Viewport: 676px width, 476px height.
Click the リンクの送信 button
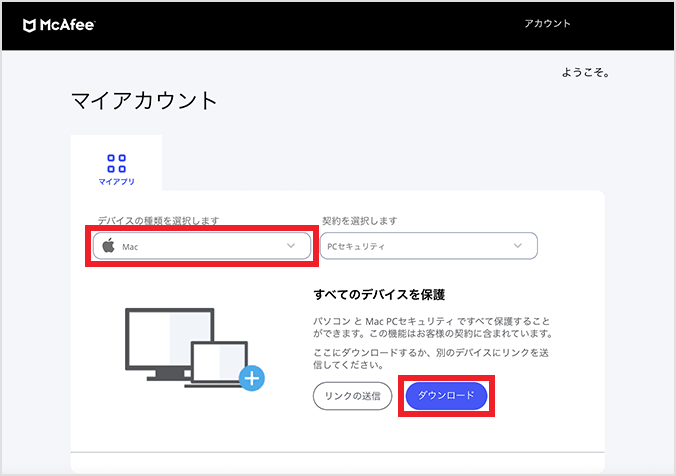(352, 396)
